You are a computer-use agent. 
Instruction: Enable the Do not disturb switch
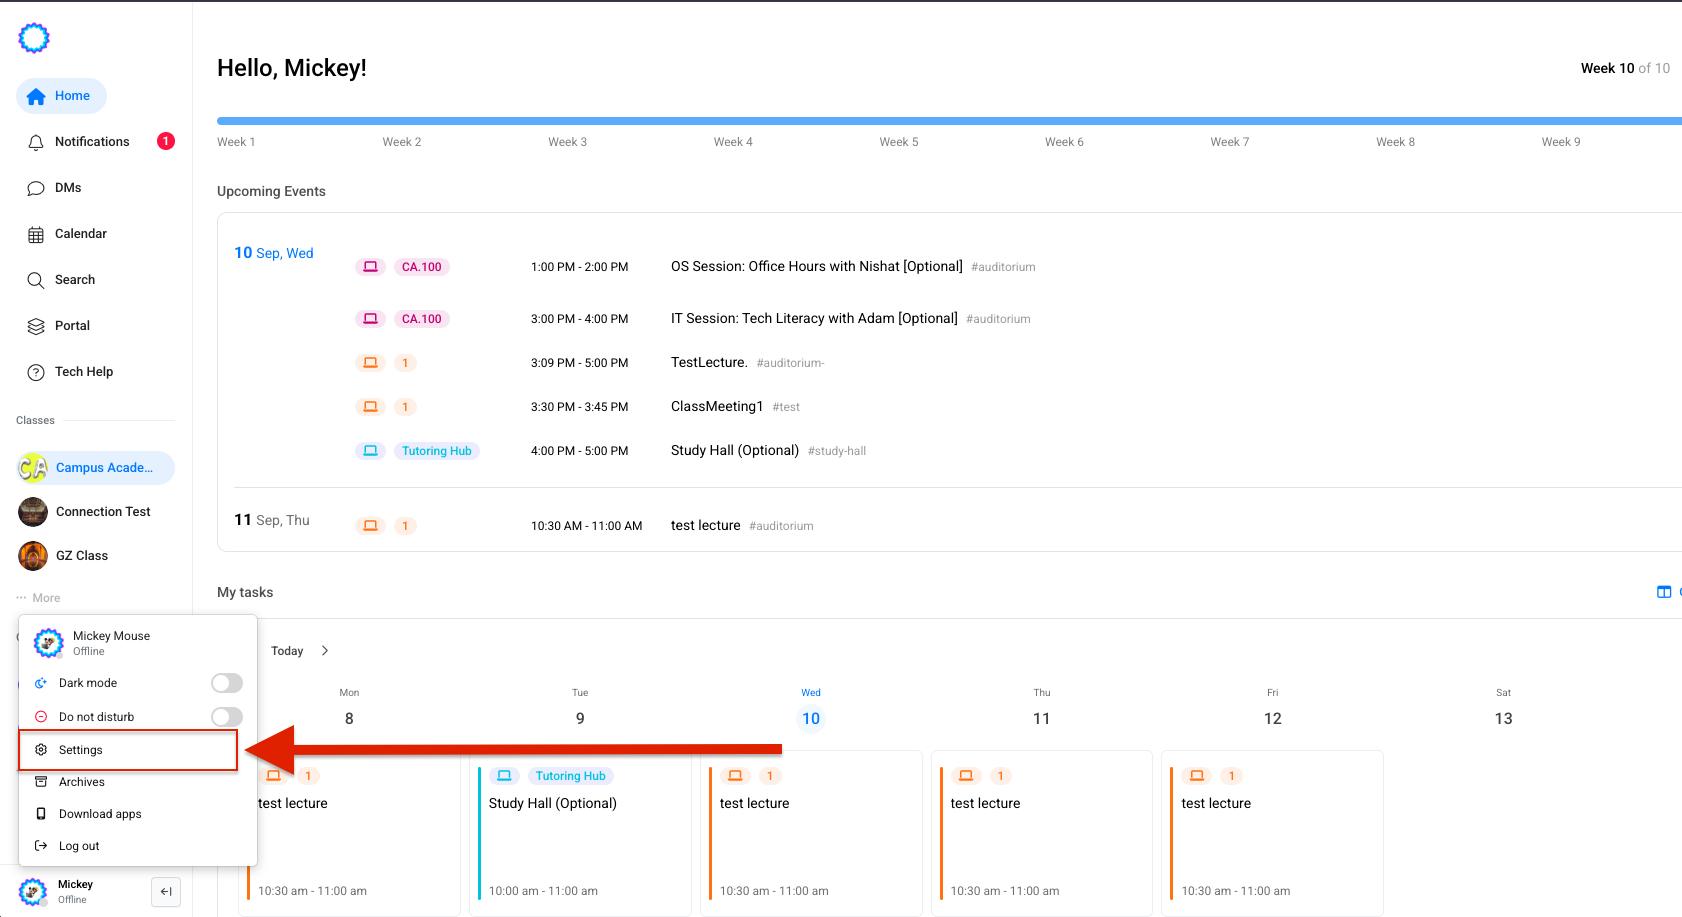pos(227,717)
